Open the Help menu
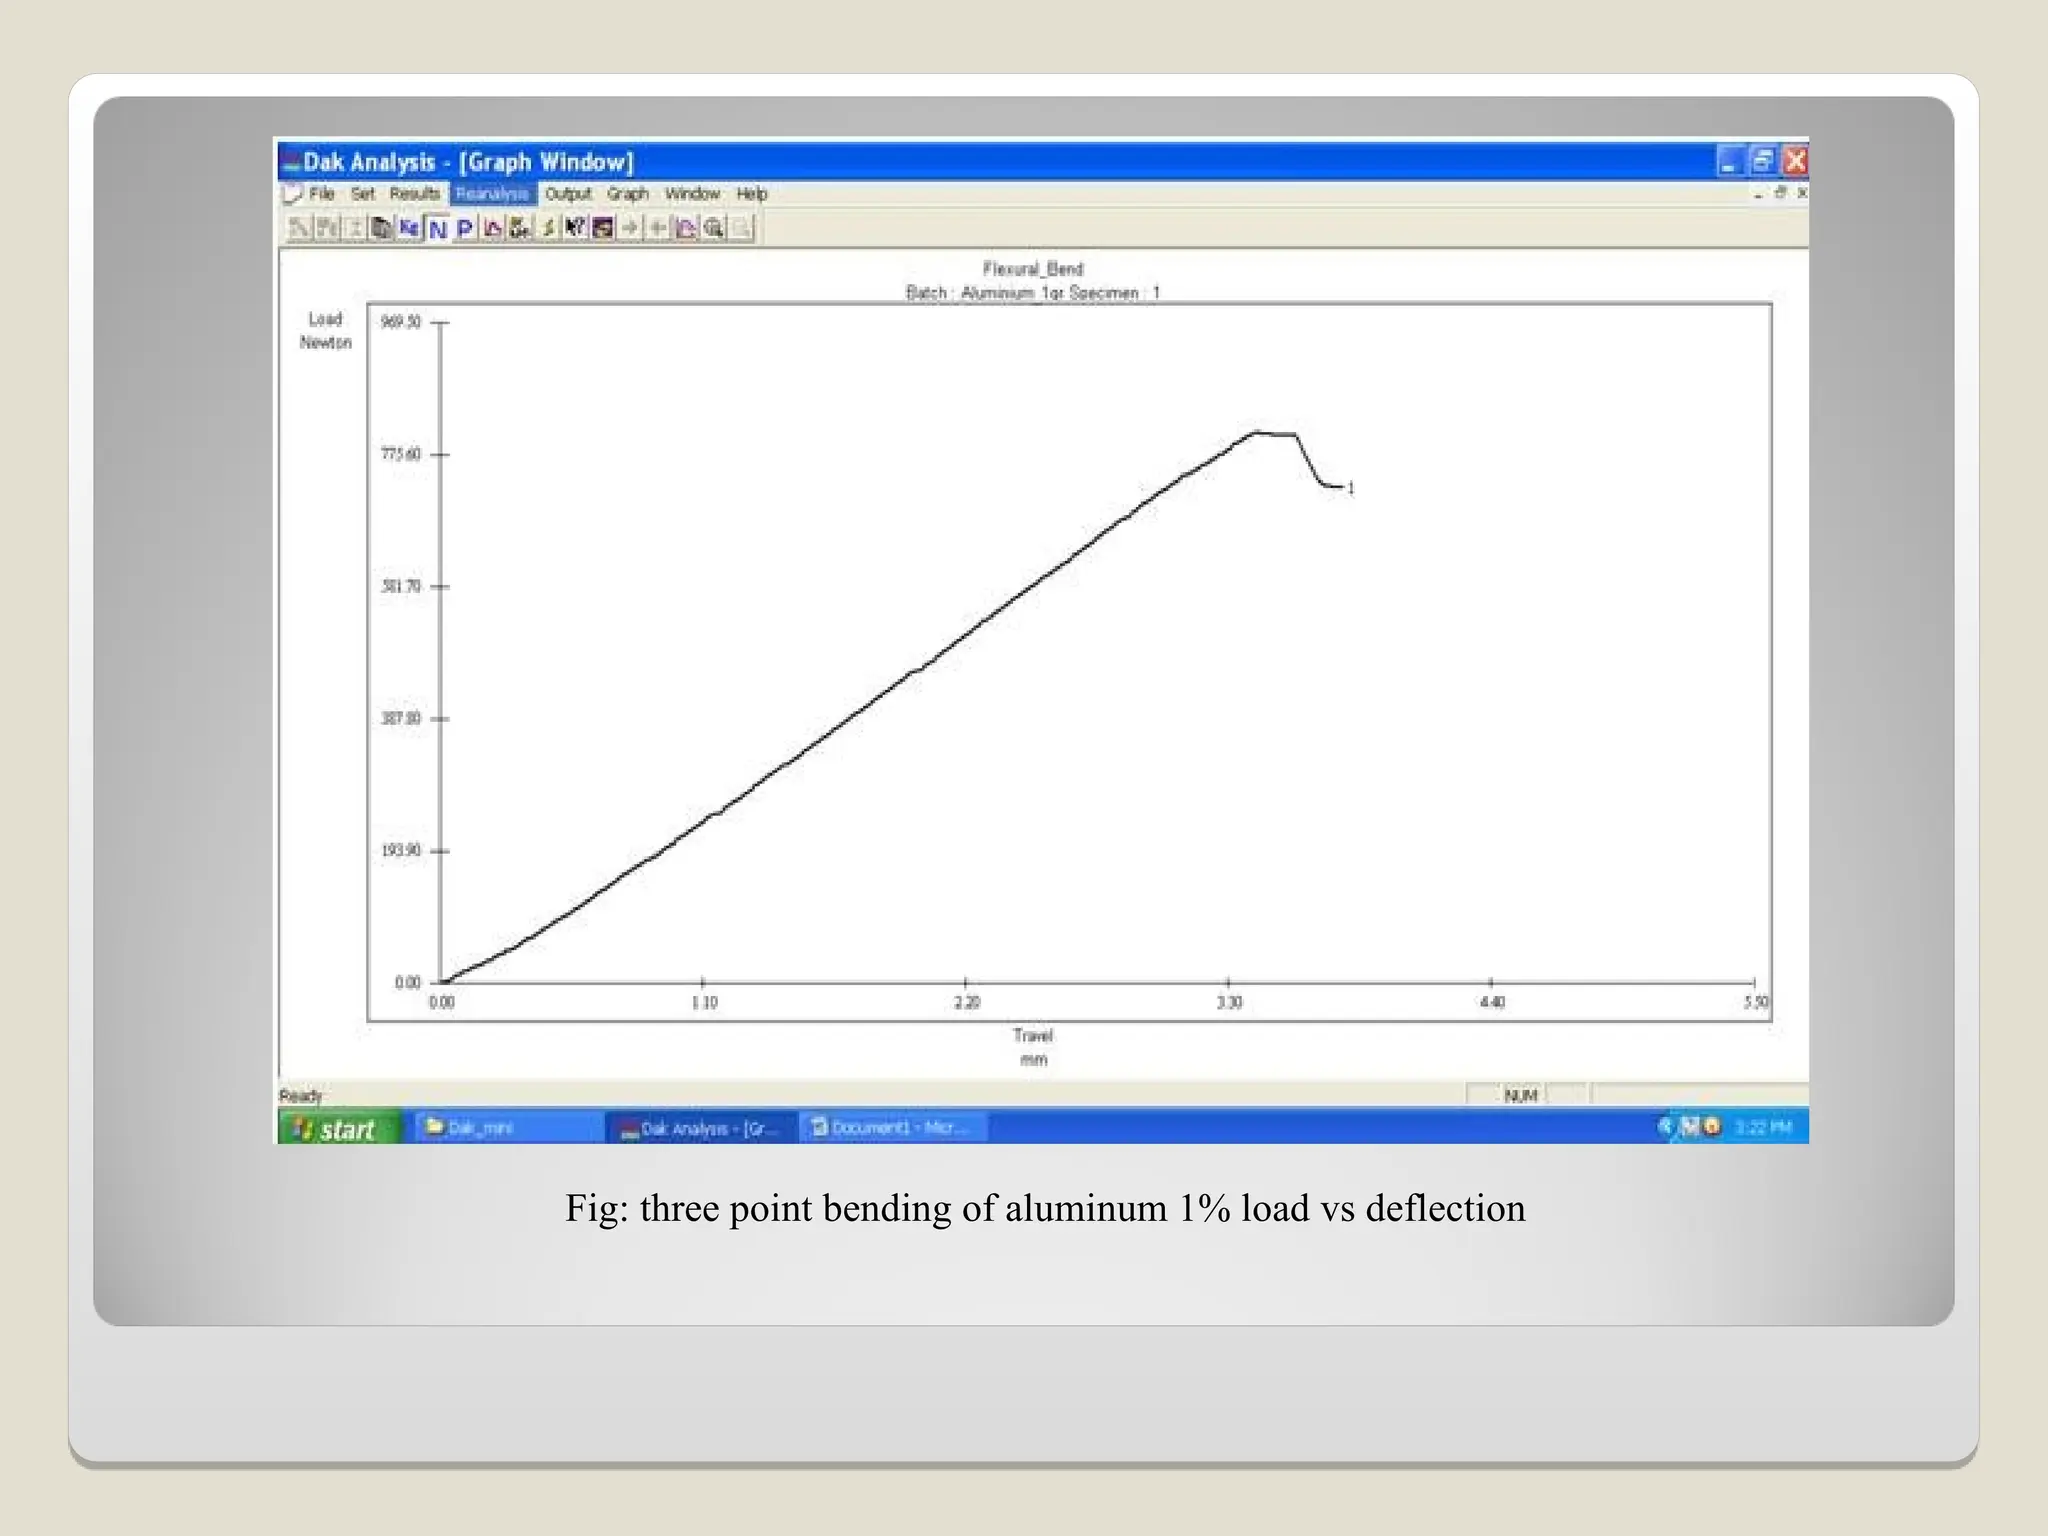The height and width of the screenshot is (1536, 2048). [x=752, y=193]
